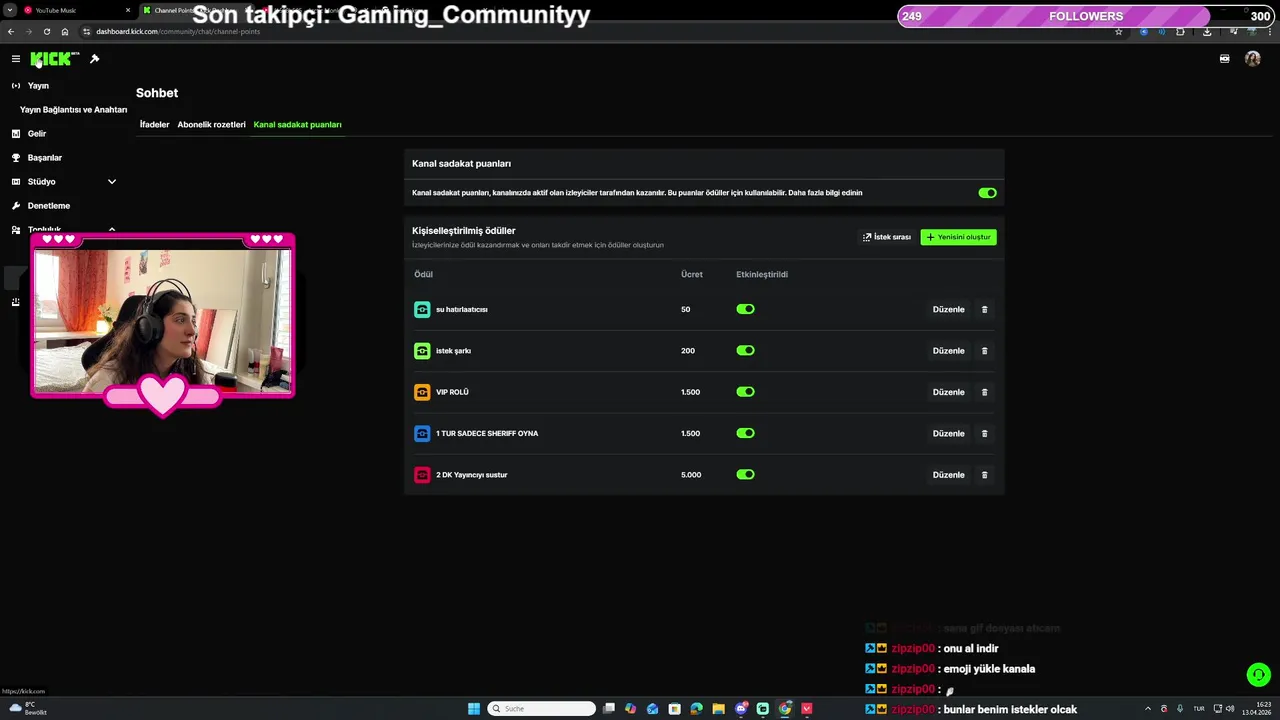Image resolution: width=1280 pixels, height=720 pixels.
Task: Open İstek sırası link
Action: pyautogui.click(x=887, y=237)
